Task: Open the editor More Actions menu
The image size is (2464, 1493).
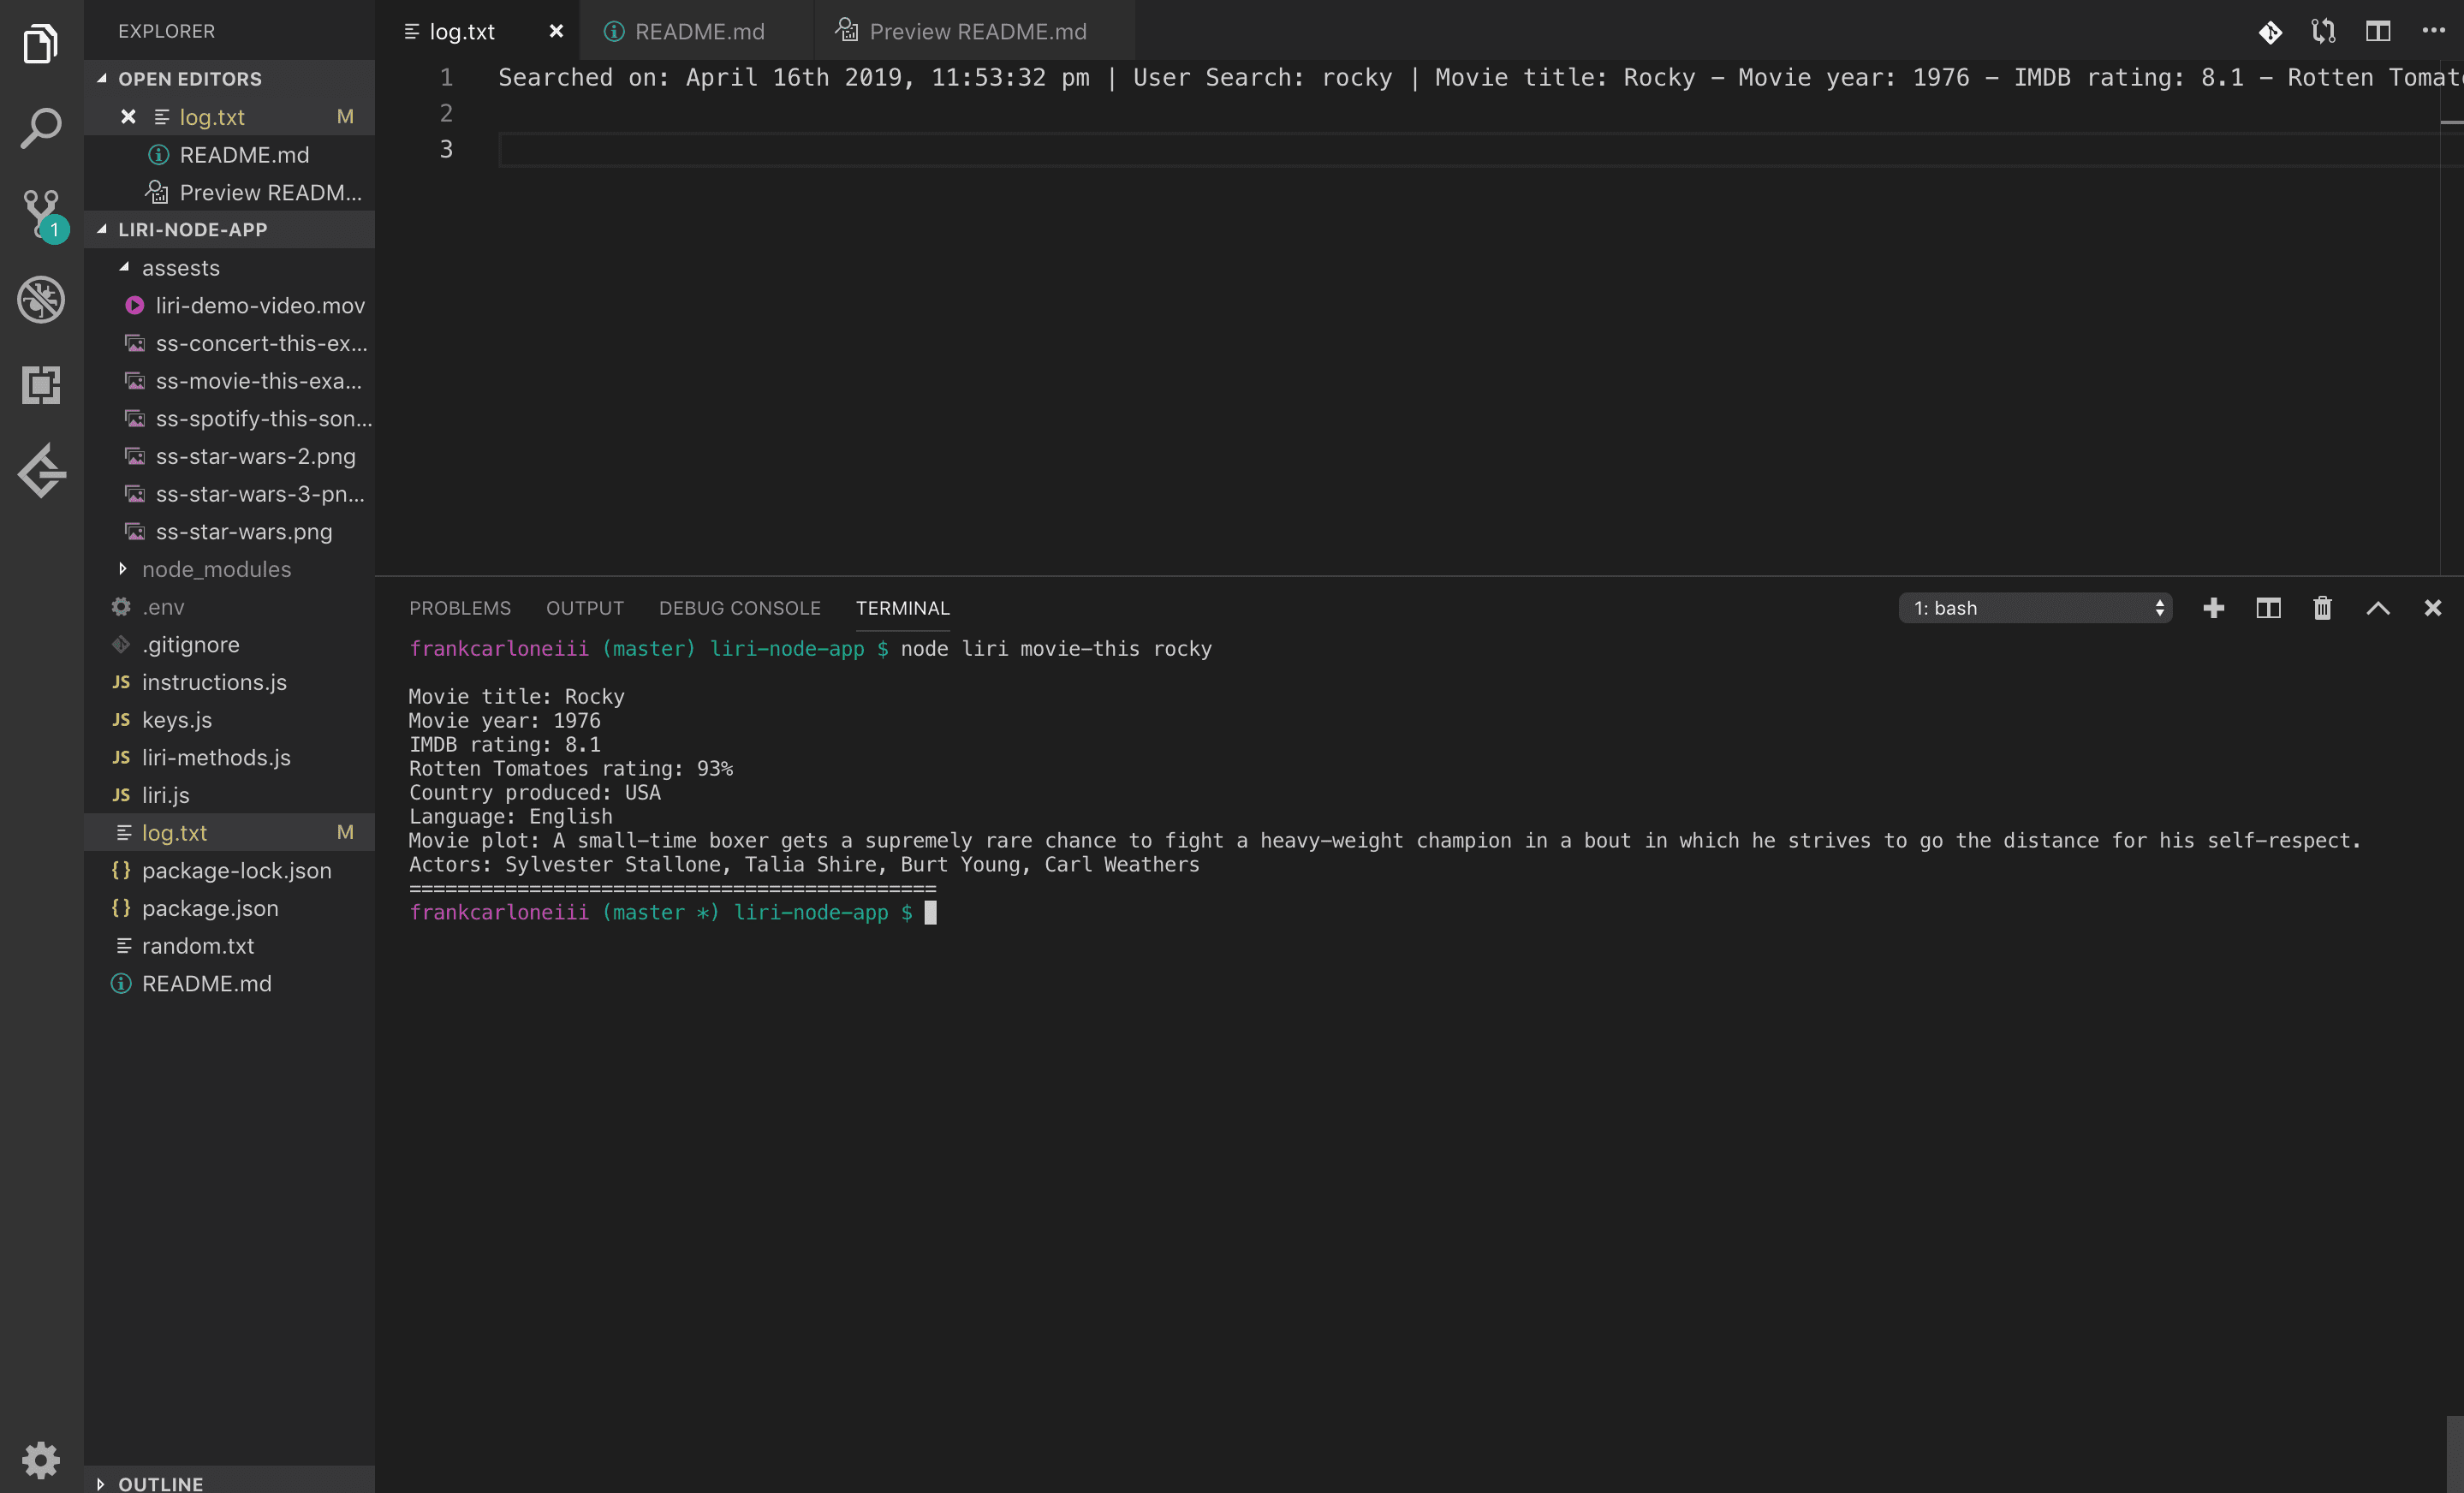Action: 2433,31
